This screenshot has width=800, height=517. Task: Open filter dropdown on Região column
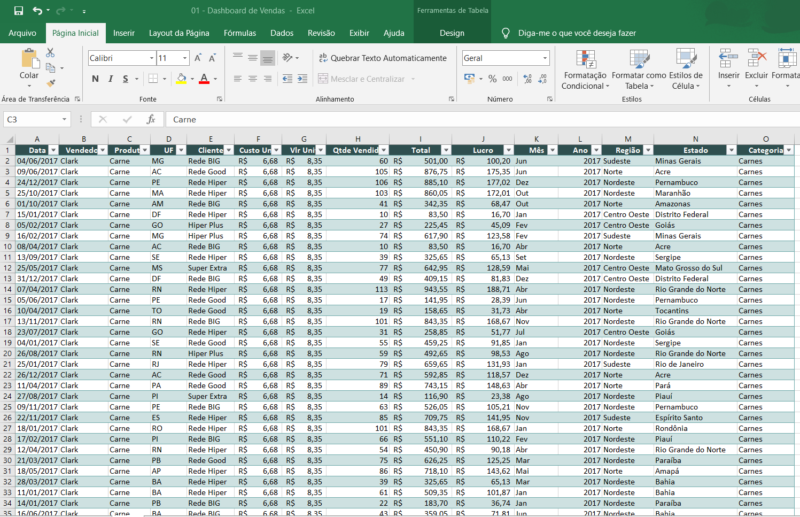click(x=647, y=150)
